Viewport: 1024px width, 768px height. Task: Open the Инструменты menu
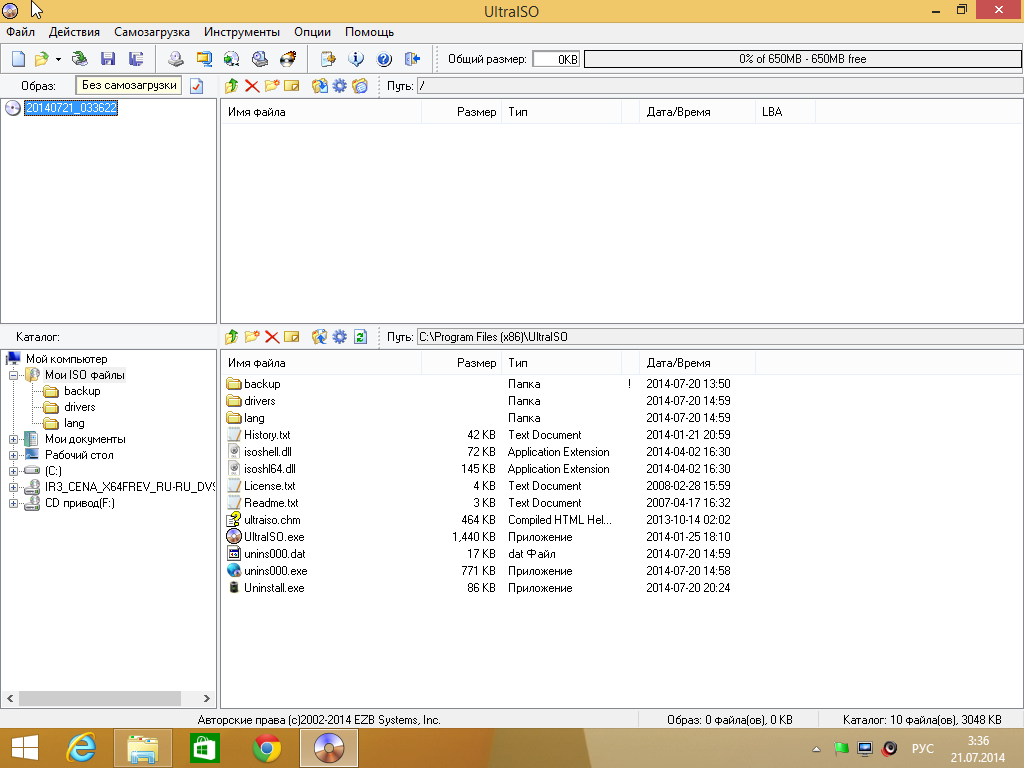242,32
